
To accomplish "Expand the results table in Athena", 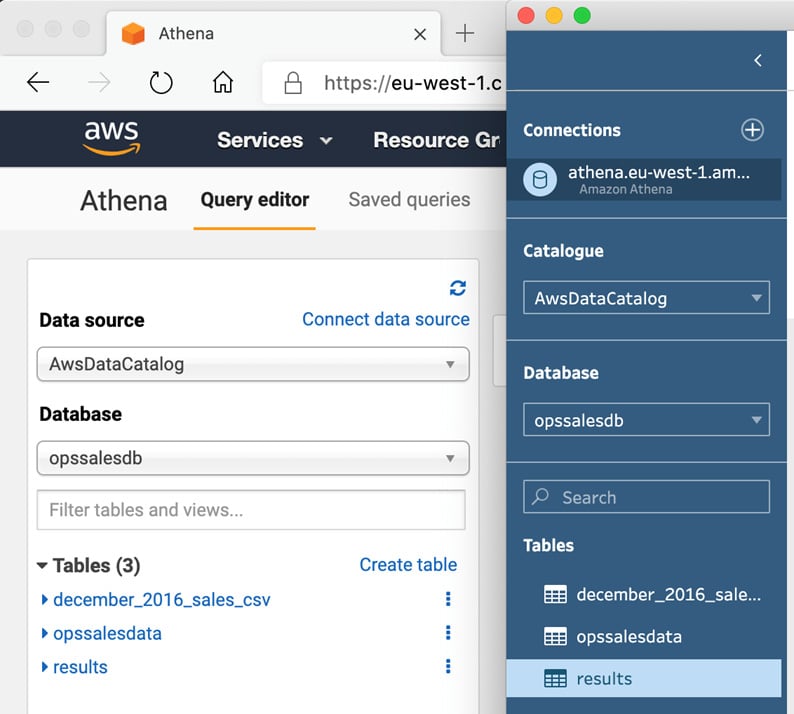I will pyautogui.click(x=45, y=667).
